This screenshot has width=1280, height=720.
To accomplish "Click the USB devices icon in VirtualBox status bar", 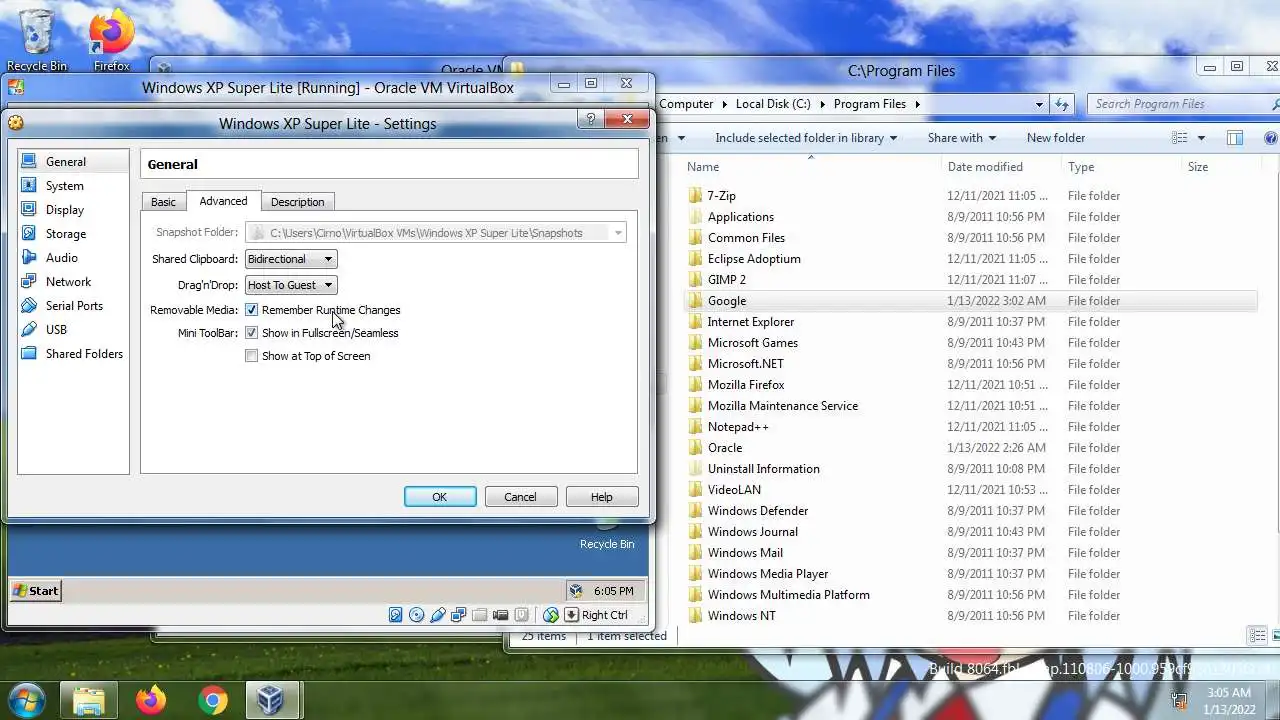I will 437,615.
